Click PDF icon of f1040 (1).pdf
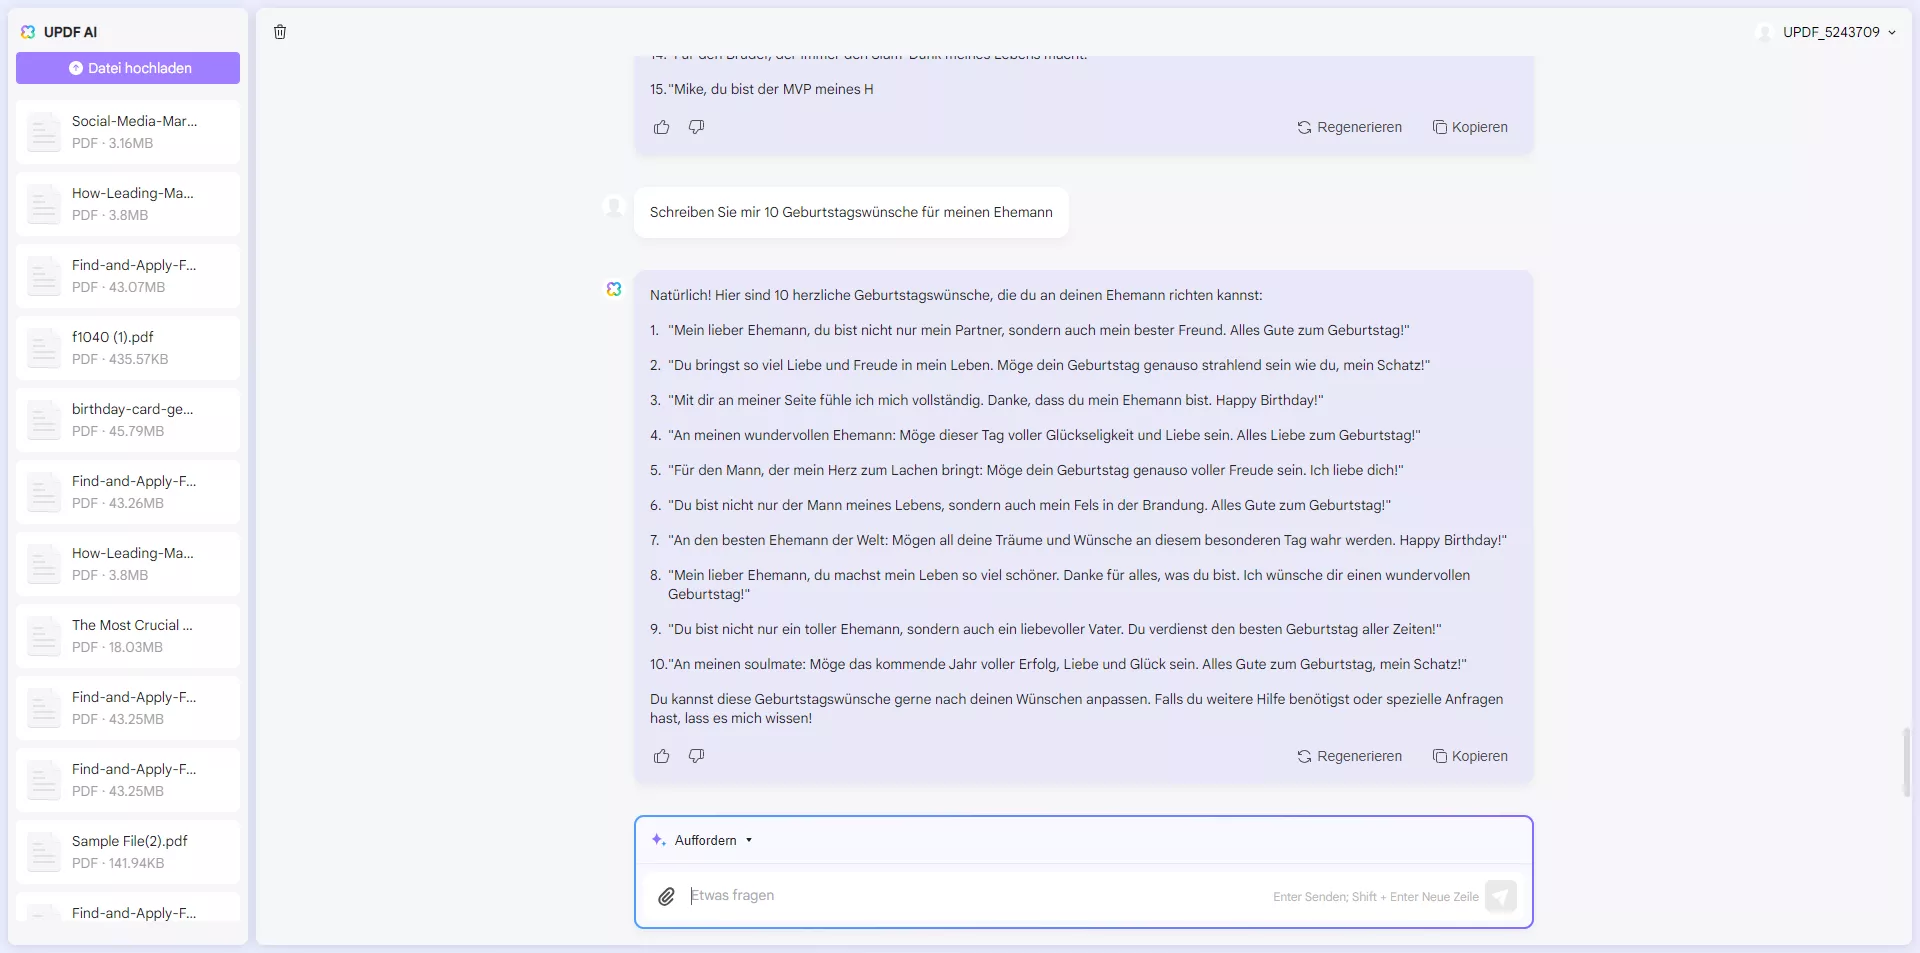The image size is (1920, 953). 43,348
